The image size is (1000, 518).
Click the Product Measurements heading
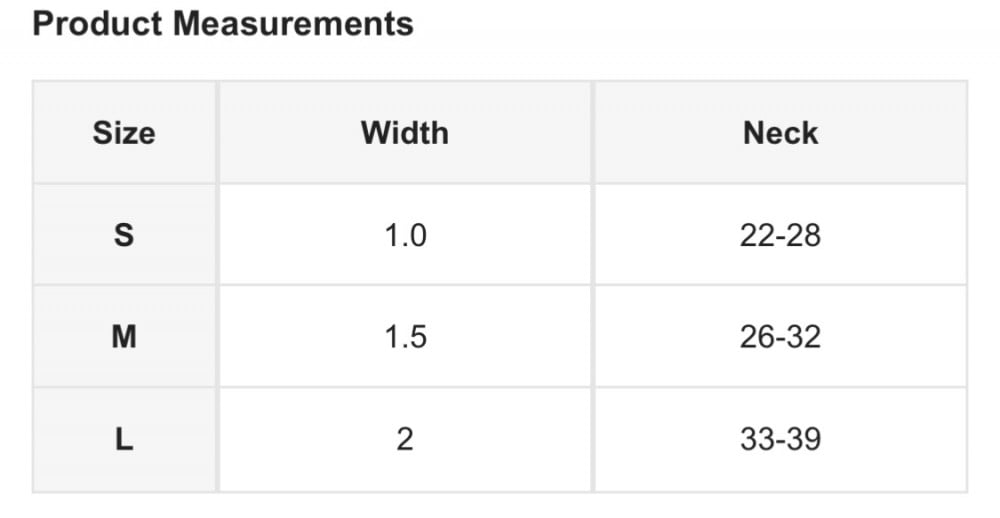click(222, 24)
